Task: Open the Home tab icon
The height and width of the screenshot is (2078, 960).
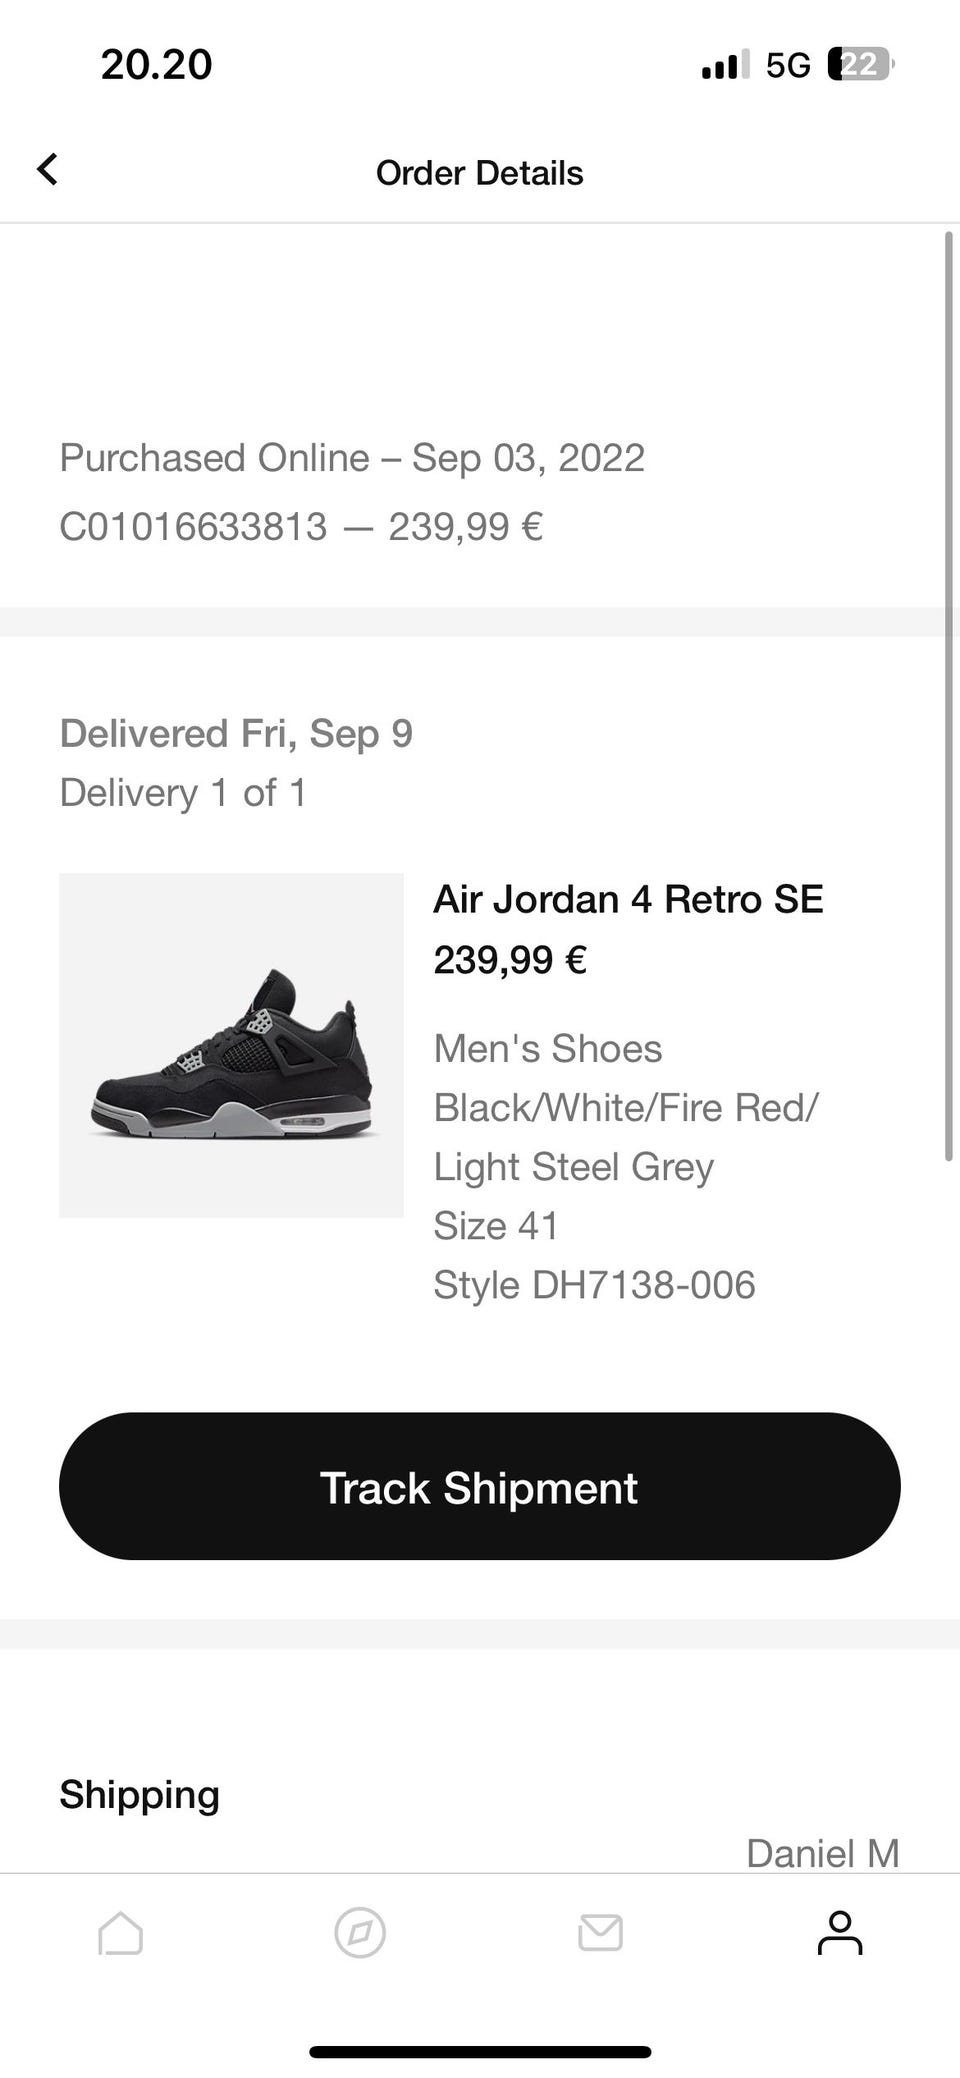Action: 120,1932
